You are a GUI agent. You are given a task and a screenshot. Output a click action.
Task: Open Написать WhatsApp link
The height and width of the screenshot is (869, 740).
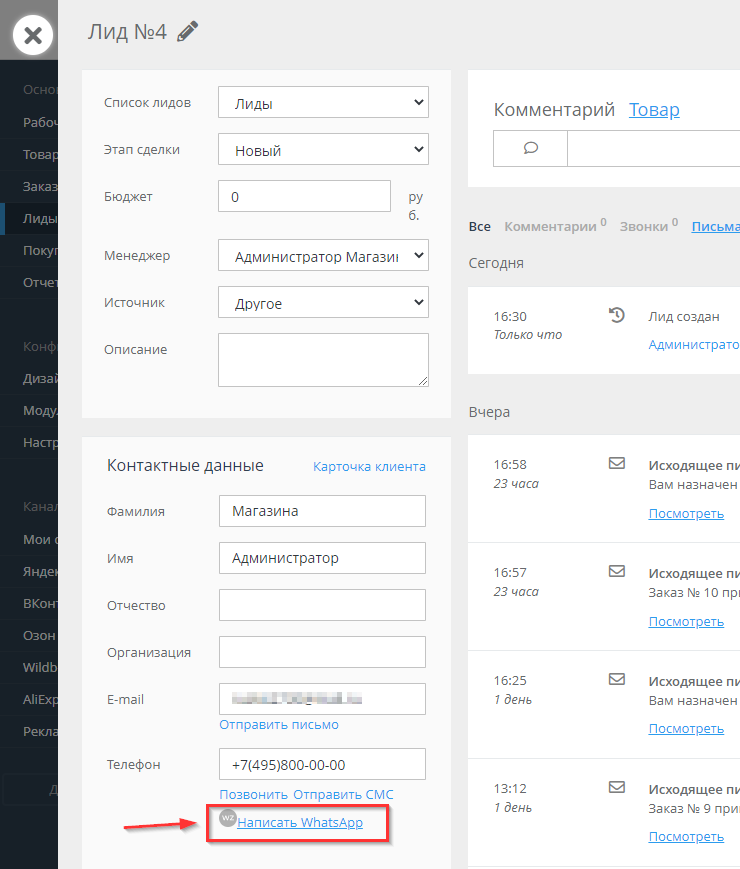pos(299,822)
